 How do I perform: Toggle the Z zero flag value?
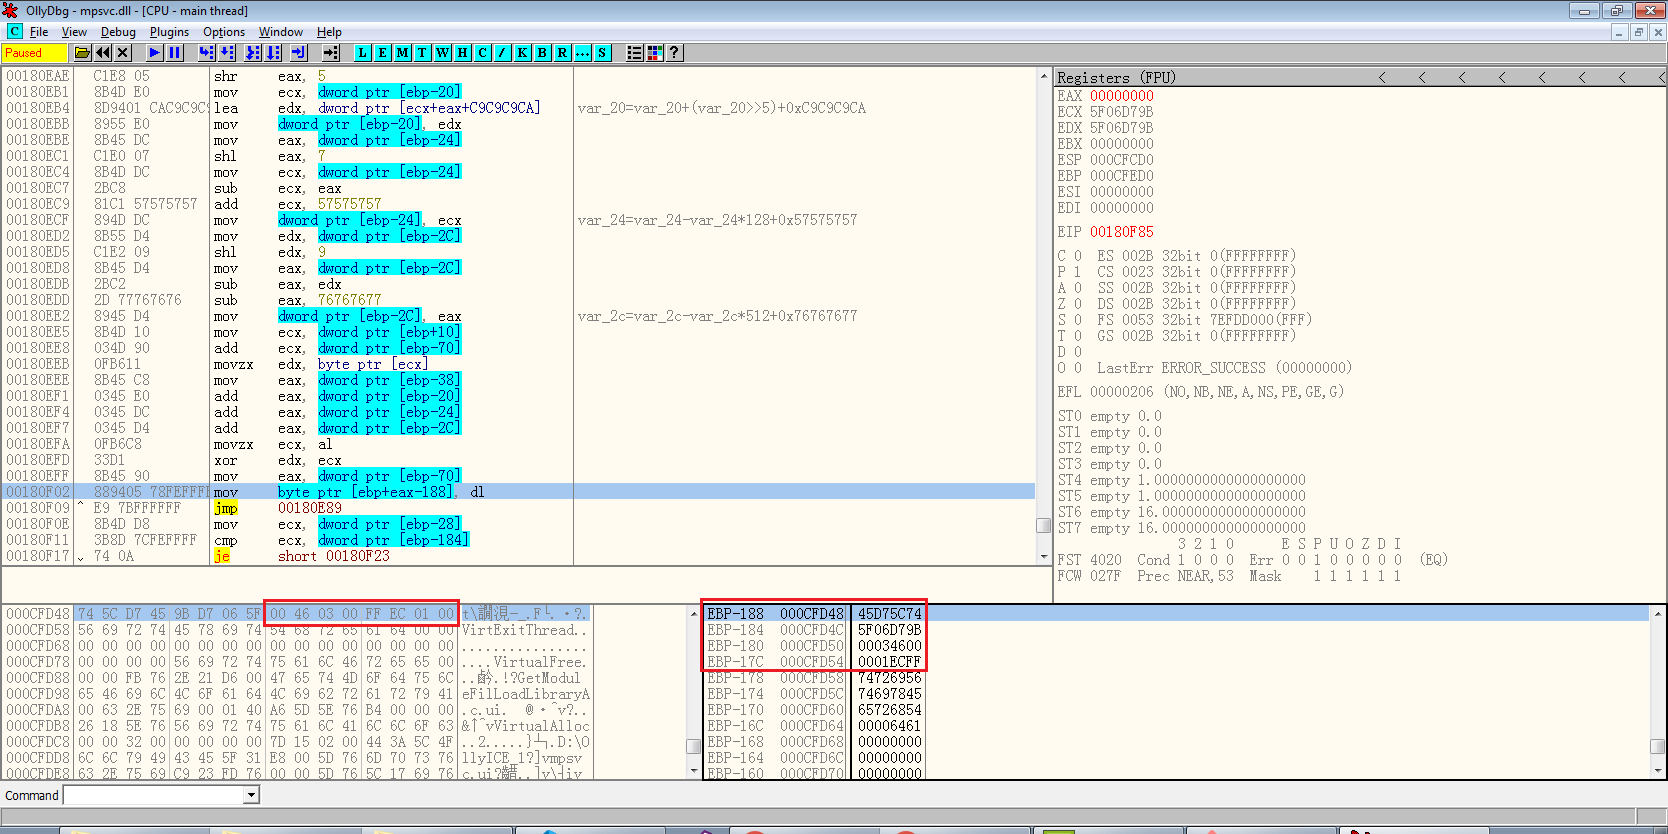1077,304
